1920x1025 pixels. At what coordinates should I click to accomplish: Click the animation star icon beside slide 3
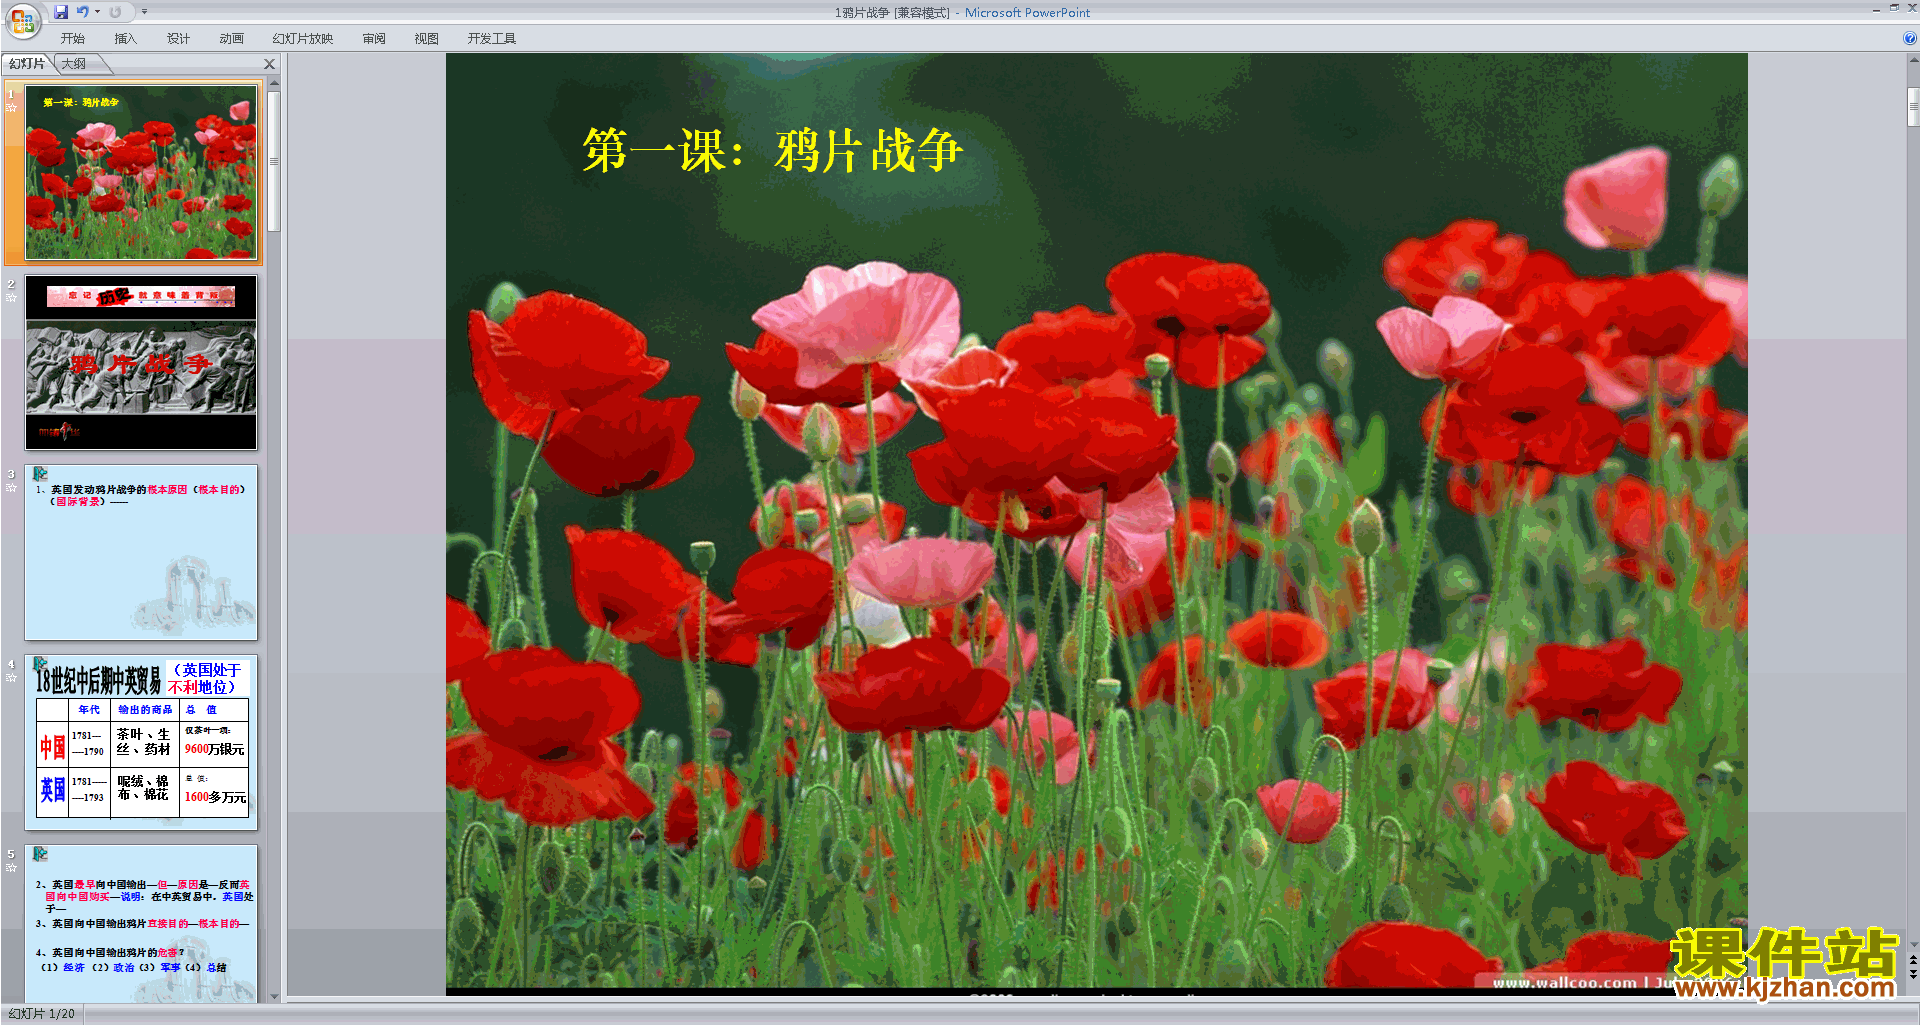coord(12,488)
